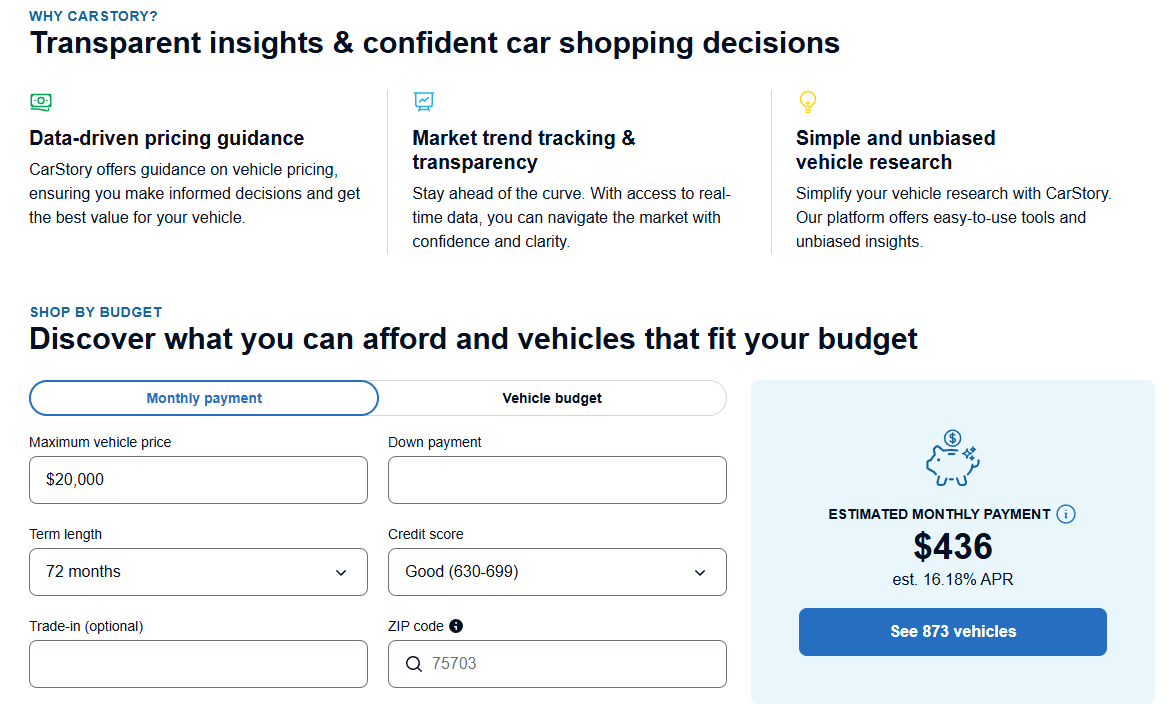Click the piggy bank savings icon
The width and height of the screenshot is (1169, 705).
[x=952, y=458]
